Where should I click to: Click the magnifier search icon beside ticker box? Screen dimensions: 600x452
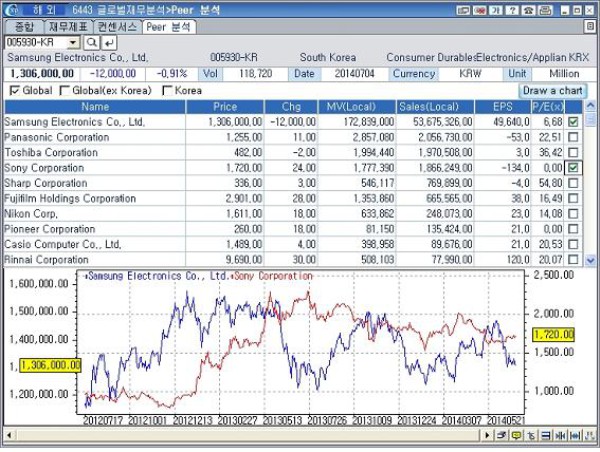(90, 44)
